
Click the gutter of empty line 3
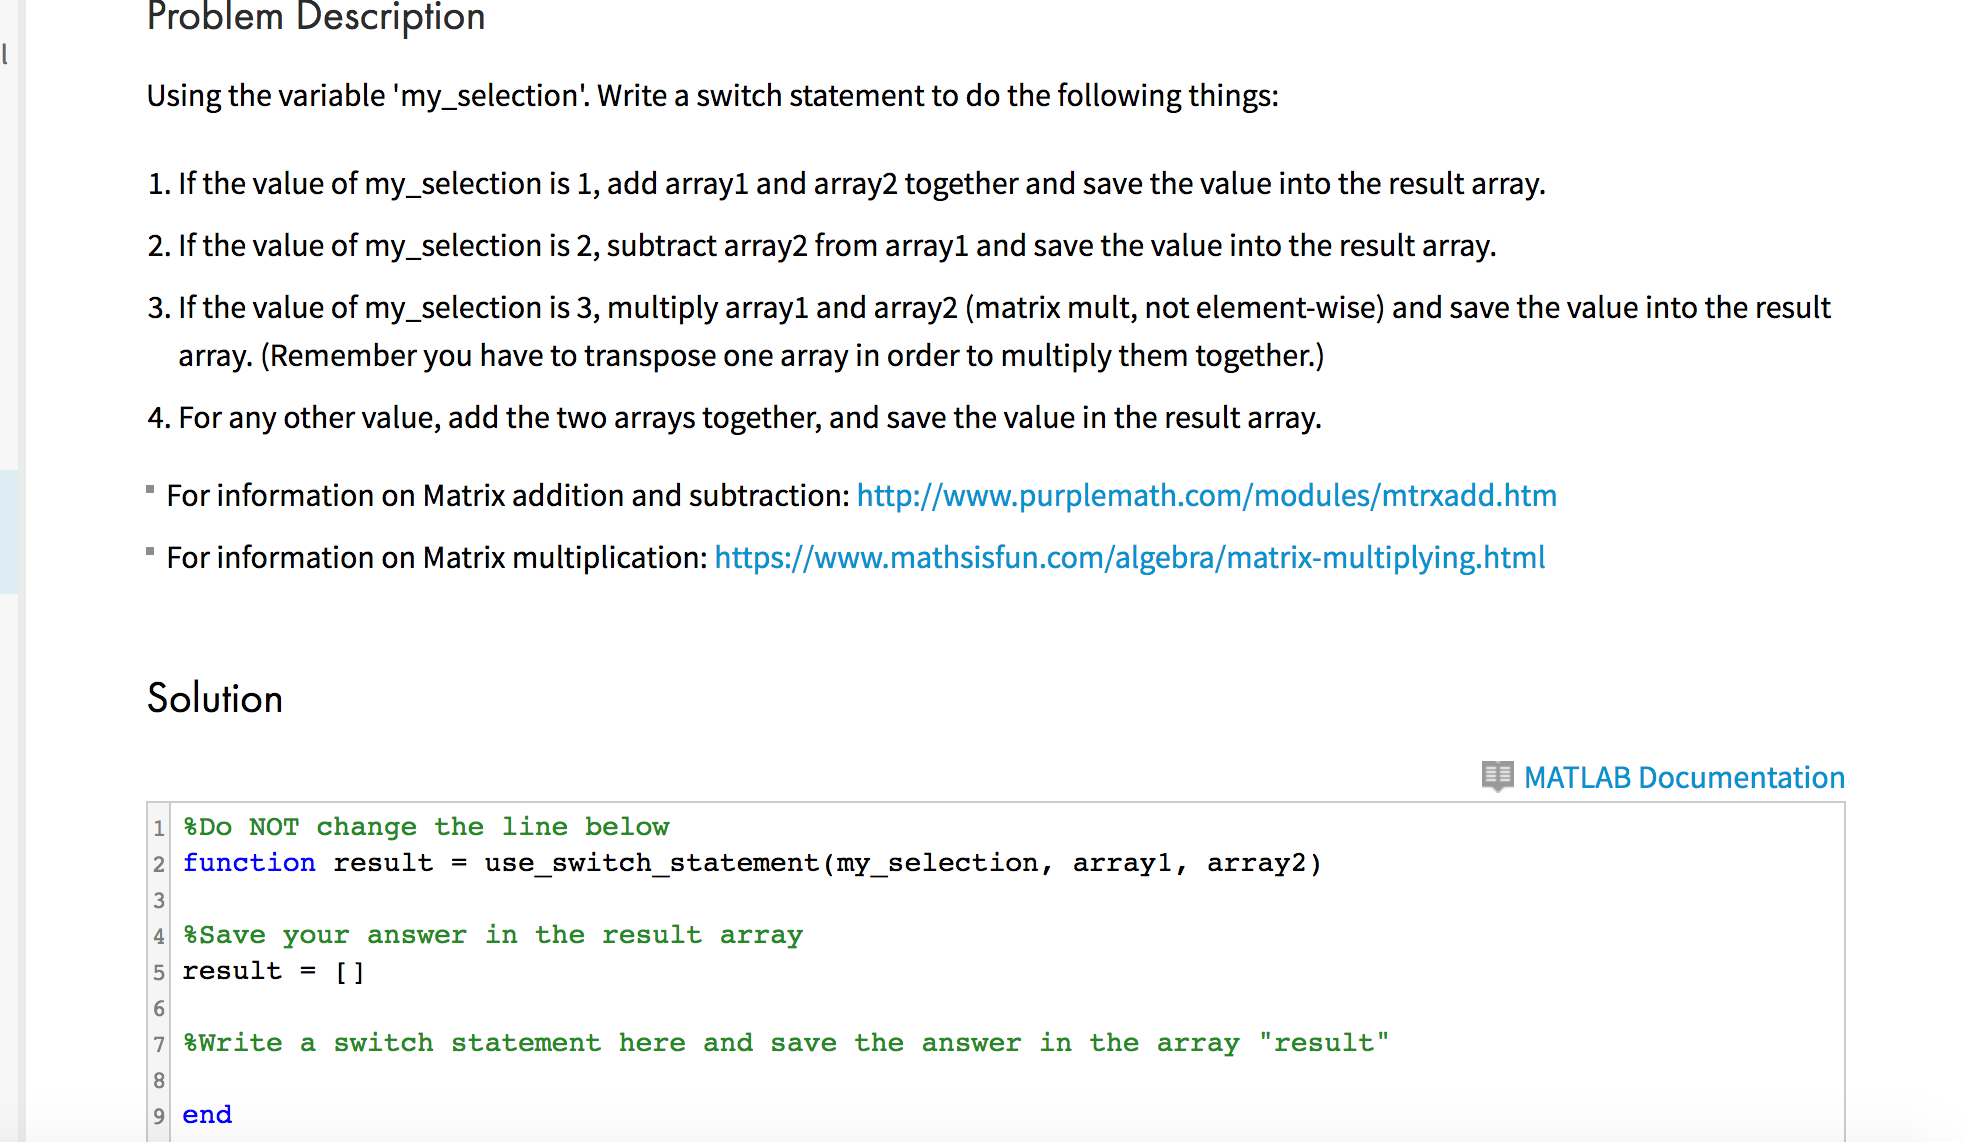click(x=159, y=898)
